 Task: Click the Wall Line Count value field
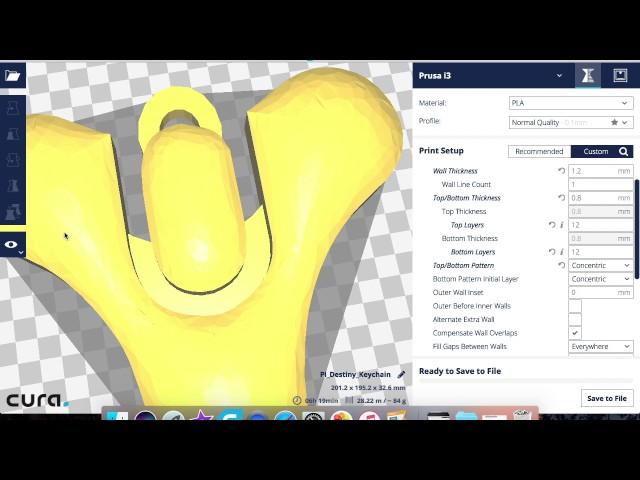pos(601,184)
